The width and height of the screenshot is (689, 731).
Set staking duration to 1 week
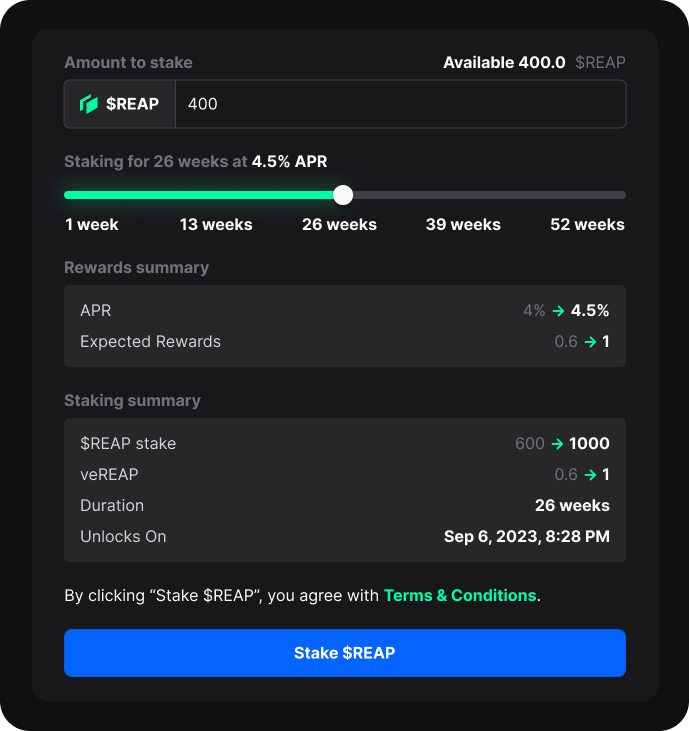[92, 224]
